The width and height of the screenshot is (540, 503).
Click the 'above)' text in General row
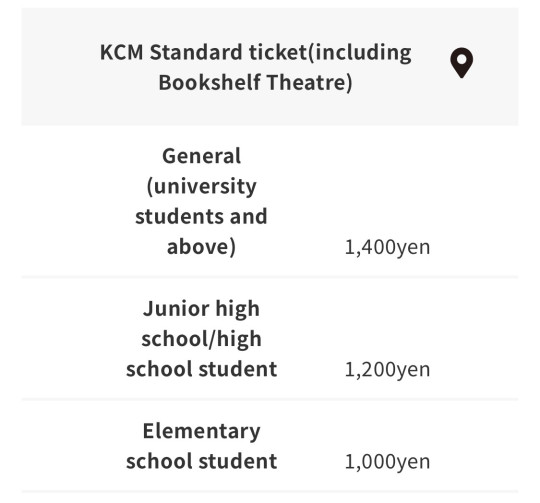(201, 247)
